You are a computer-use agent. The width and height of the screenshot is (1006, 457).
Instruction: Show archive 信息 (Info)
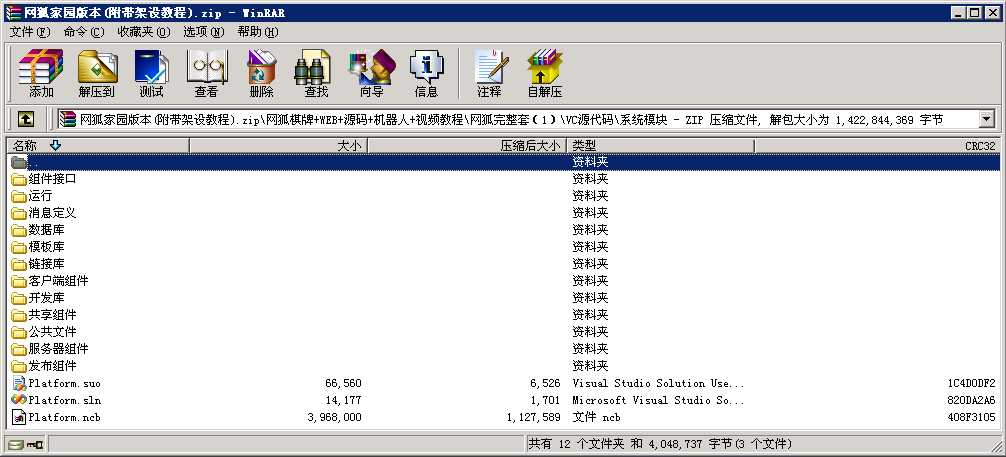[427, 73]
